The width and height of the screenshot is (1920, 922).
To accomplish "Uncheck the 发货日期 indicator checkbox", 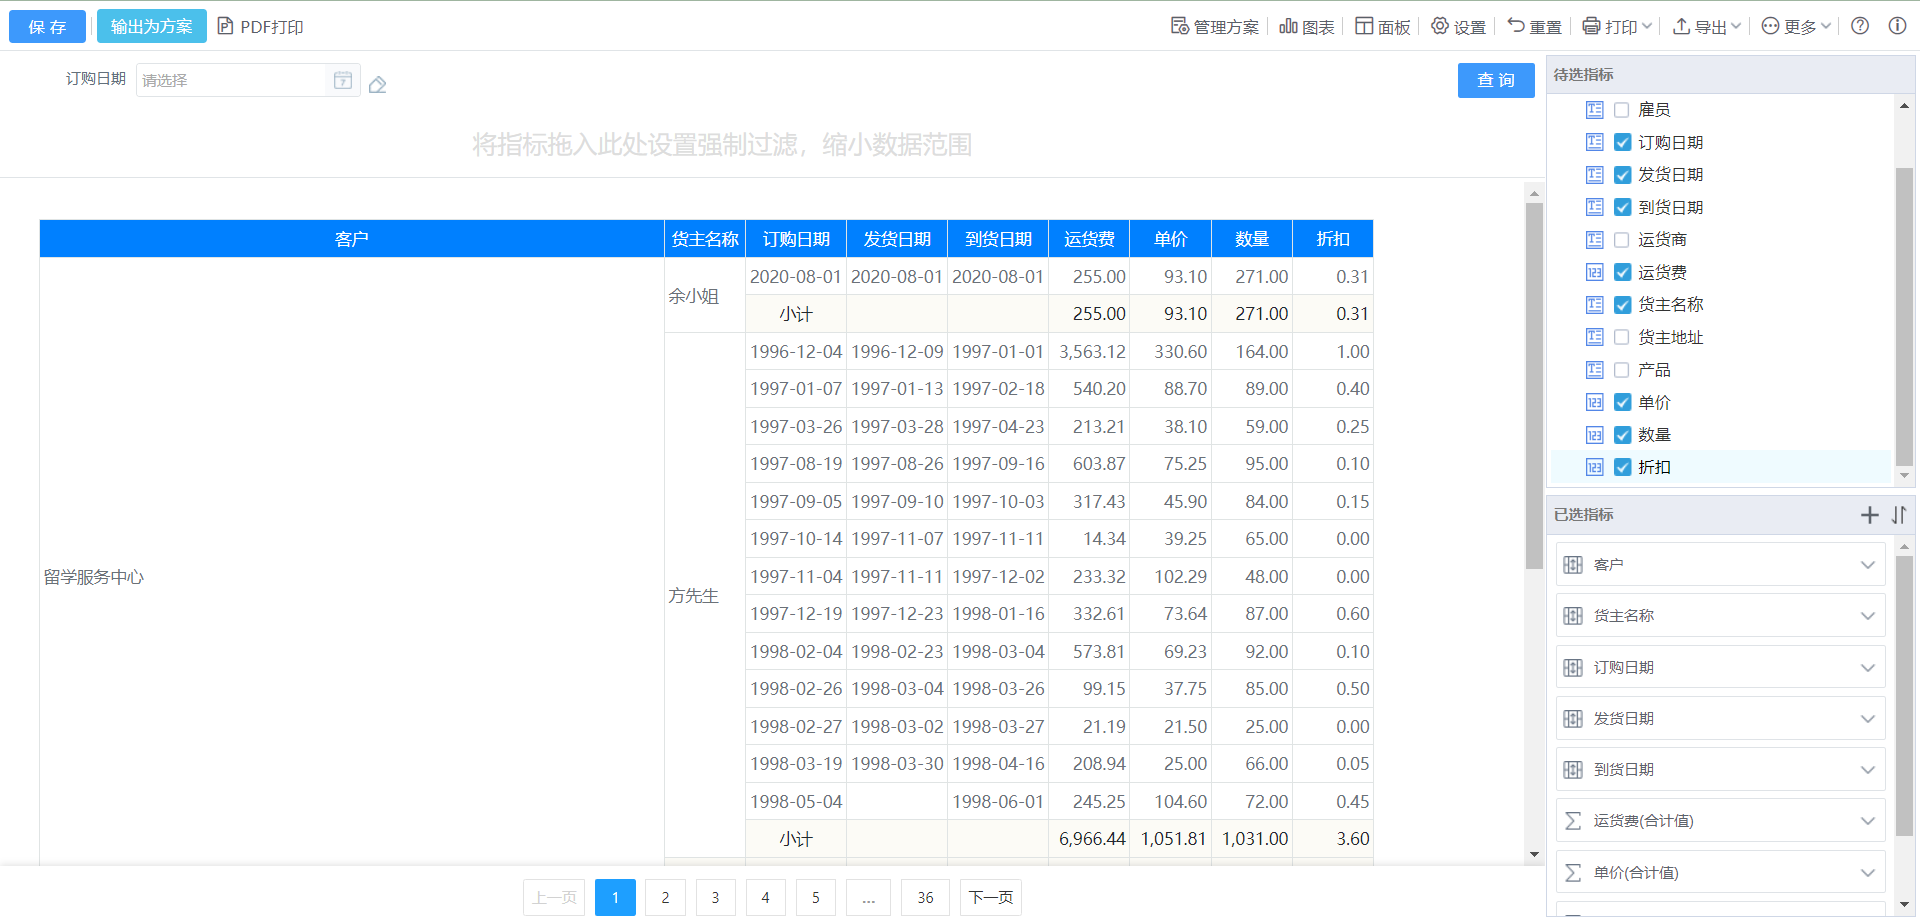I will coord(1622,175).
